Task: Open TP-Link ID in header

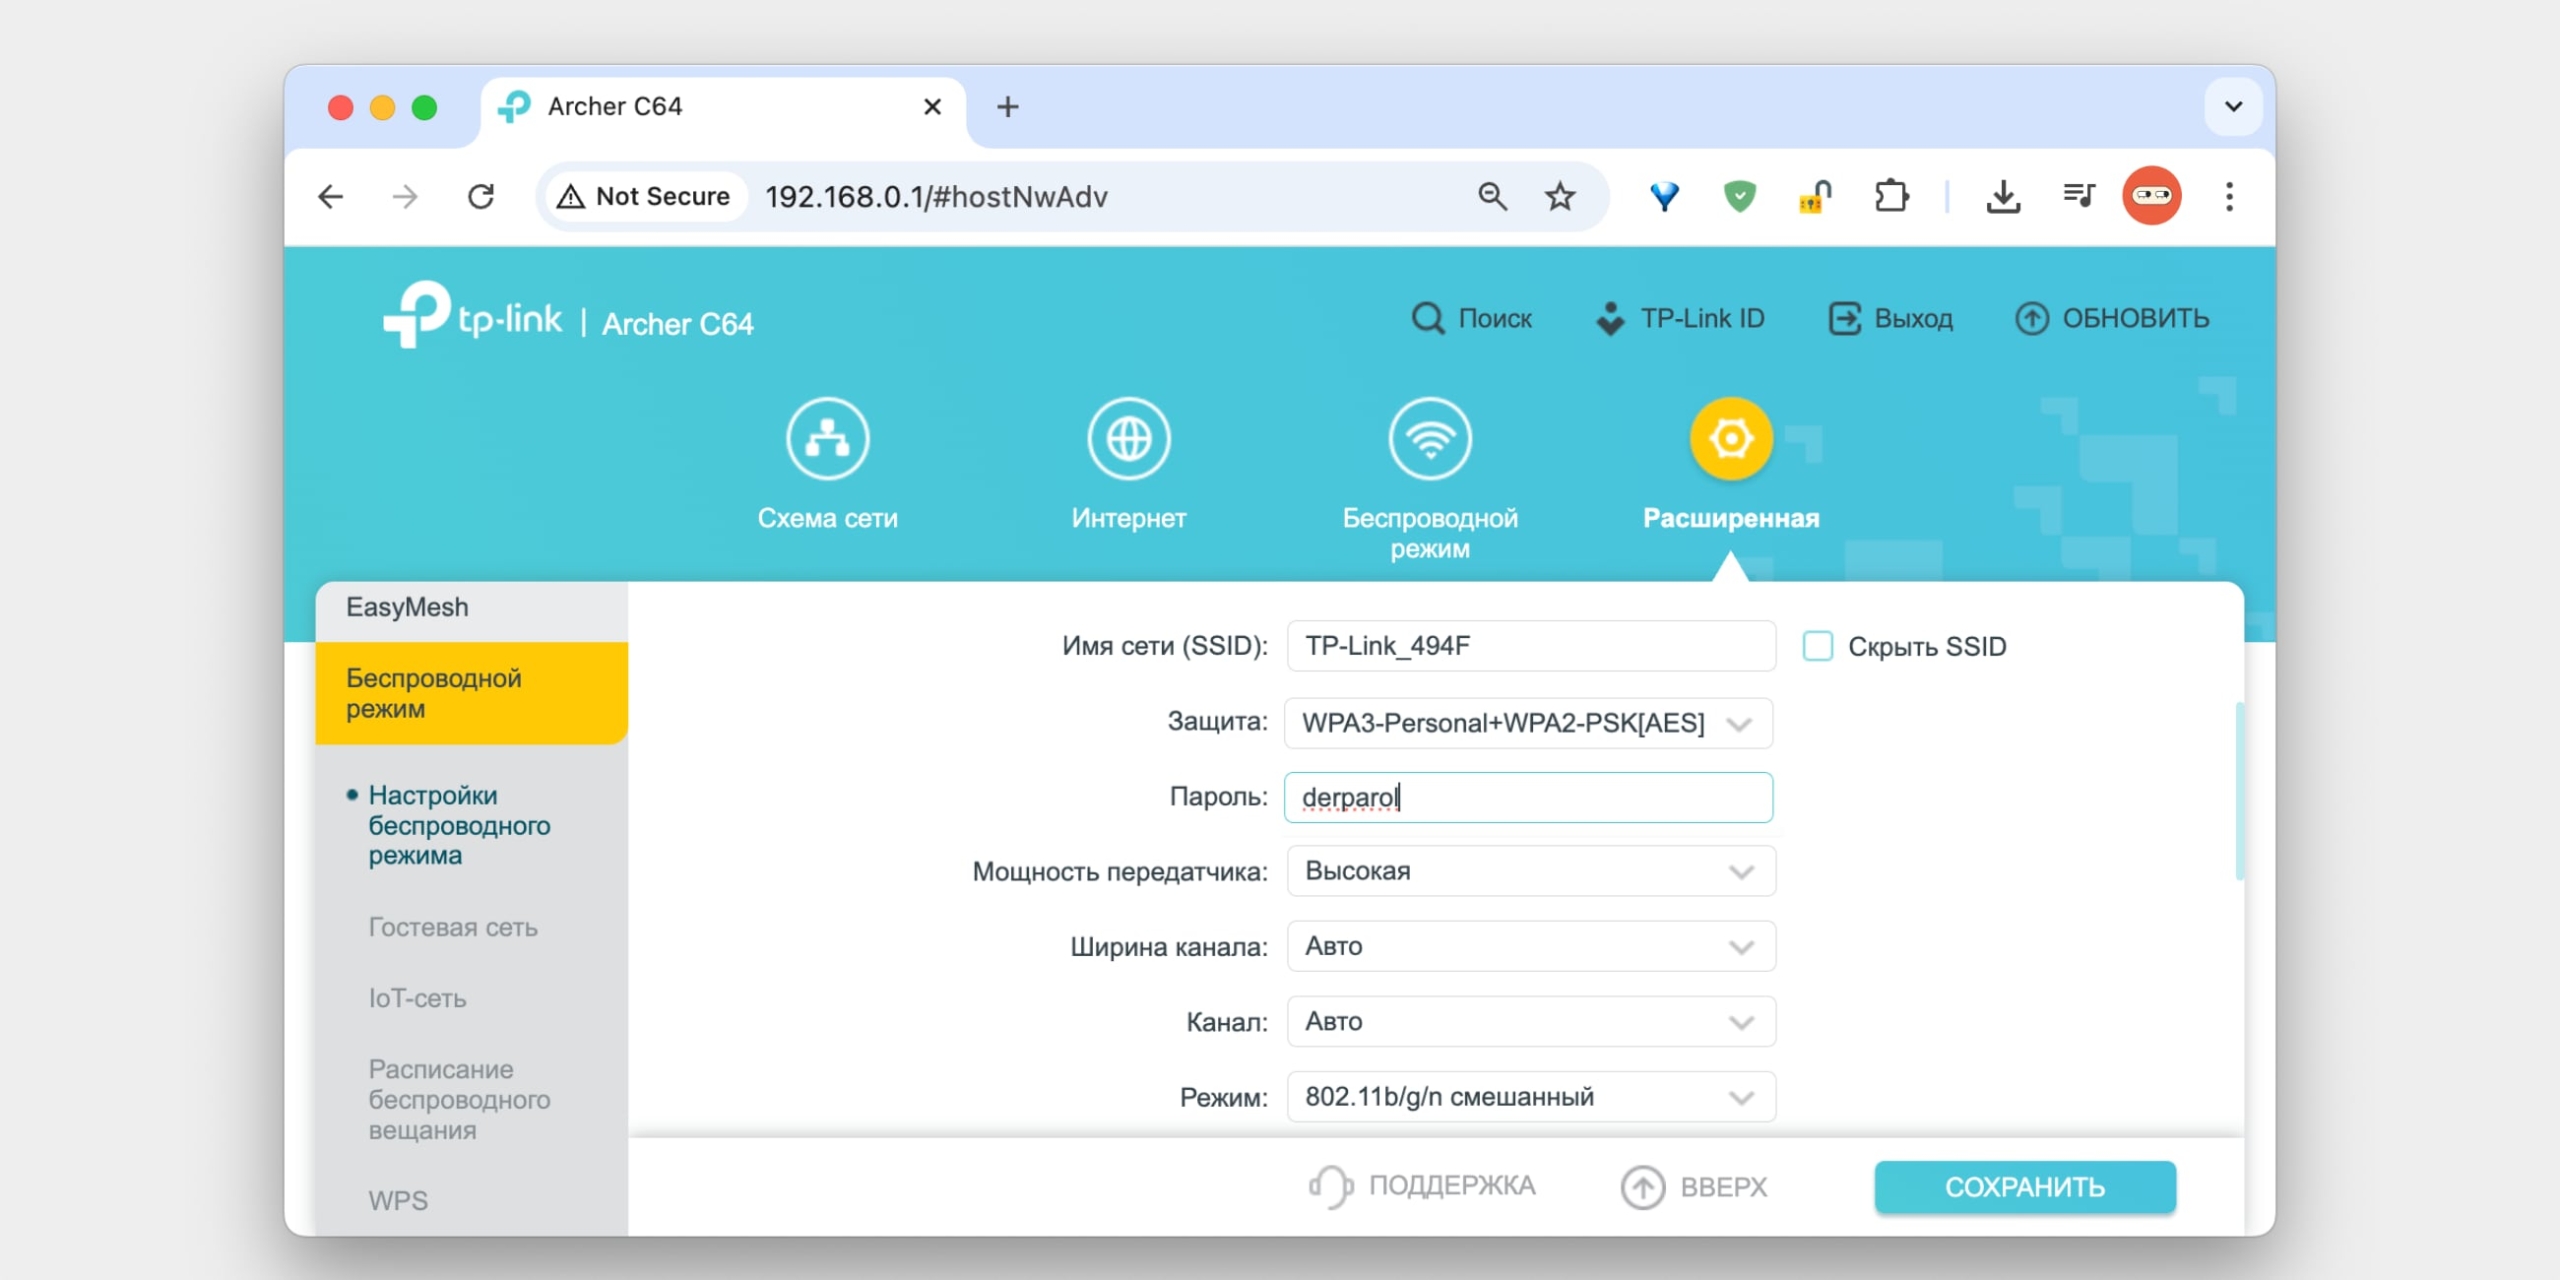Action: coord(1681,318)
